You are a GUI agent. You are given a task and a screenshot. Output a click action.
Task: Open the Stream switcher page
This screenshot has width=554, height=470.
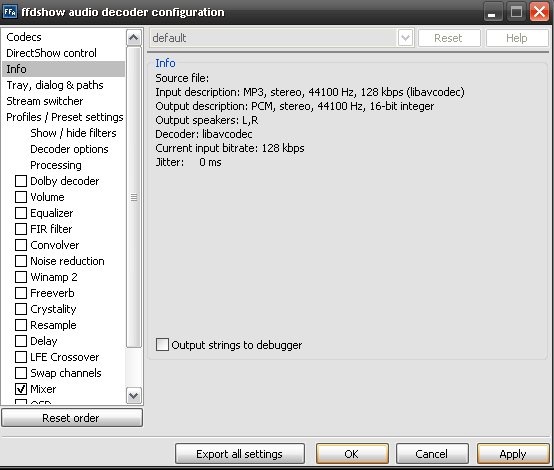(45, 101)
